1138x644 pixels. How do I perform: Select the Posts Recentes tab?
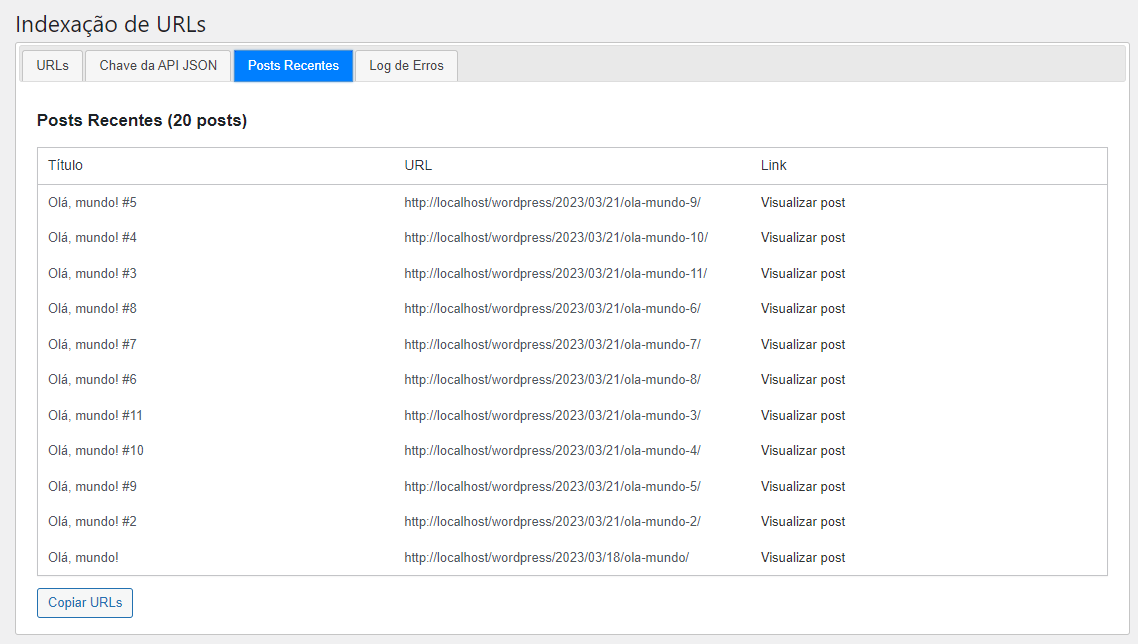[293, 65]
